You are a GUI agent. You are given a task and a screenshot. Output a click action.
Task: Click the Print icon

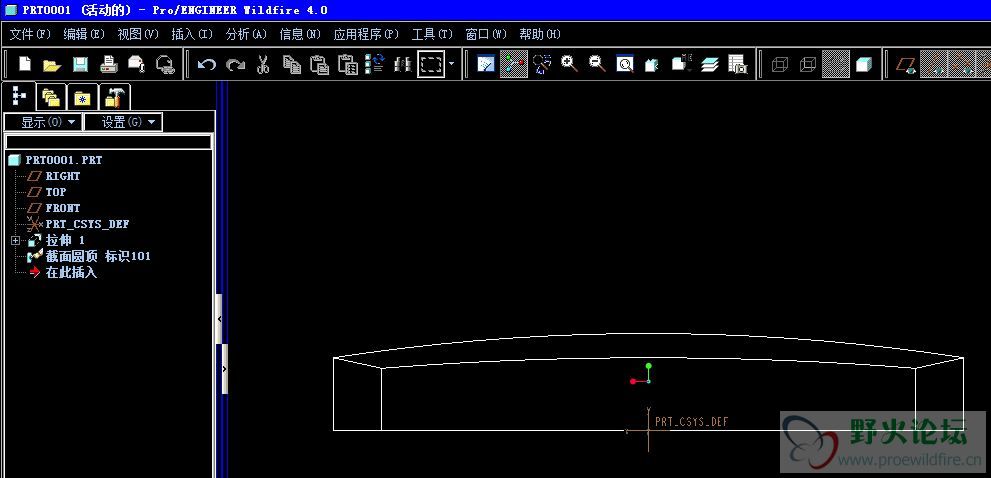(x=109, y=64)
